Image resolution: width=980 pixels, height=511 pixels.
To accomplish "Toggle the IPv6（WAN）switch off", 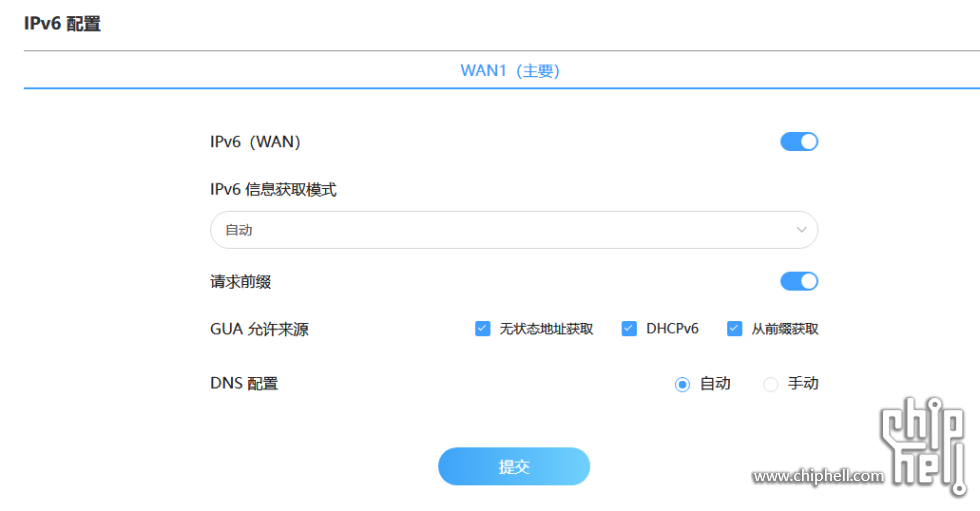I will tap(799, 142).
